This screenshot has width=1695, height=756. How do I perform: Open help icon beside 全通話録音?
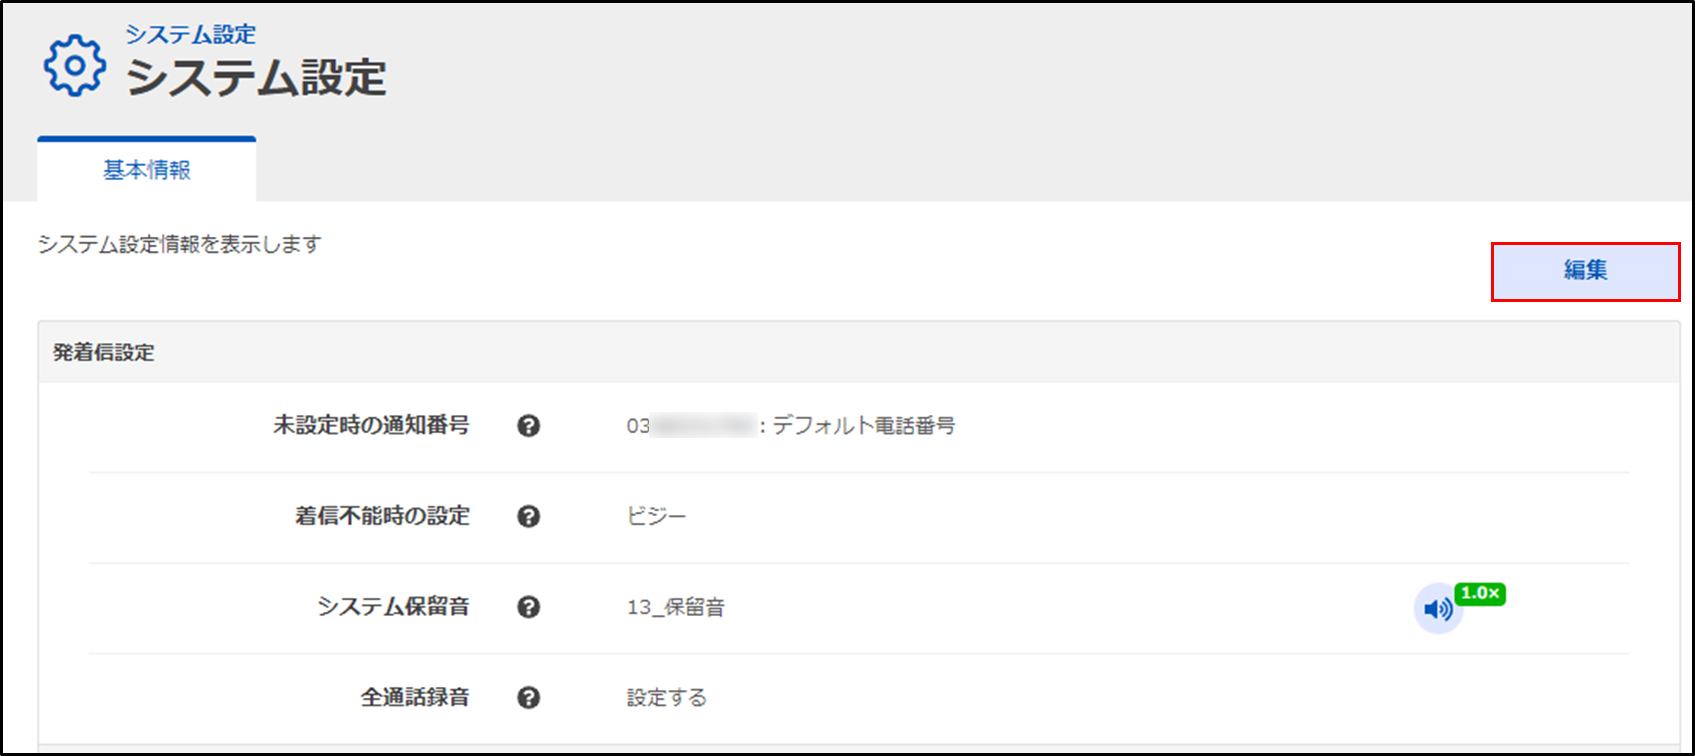(529, 698)
